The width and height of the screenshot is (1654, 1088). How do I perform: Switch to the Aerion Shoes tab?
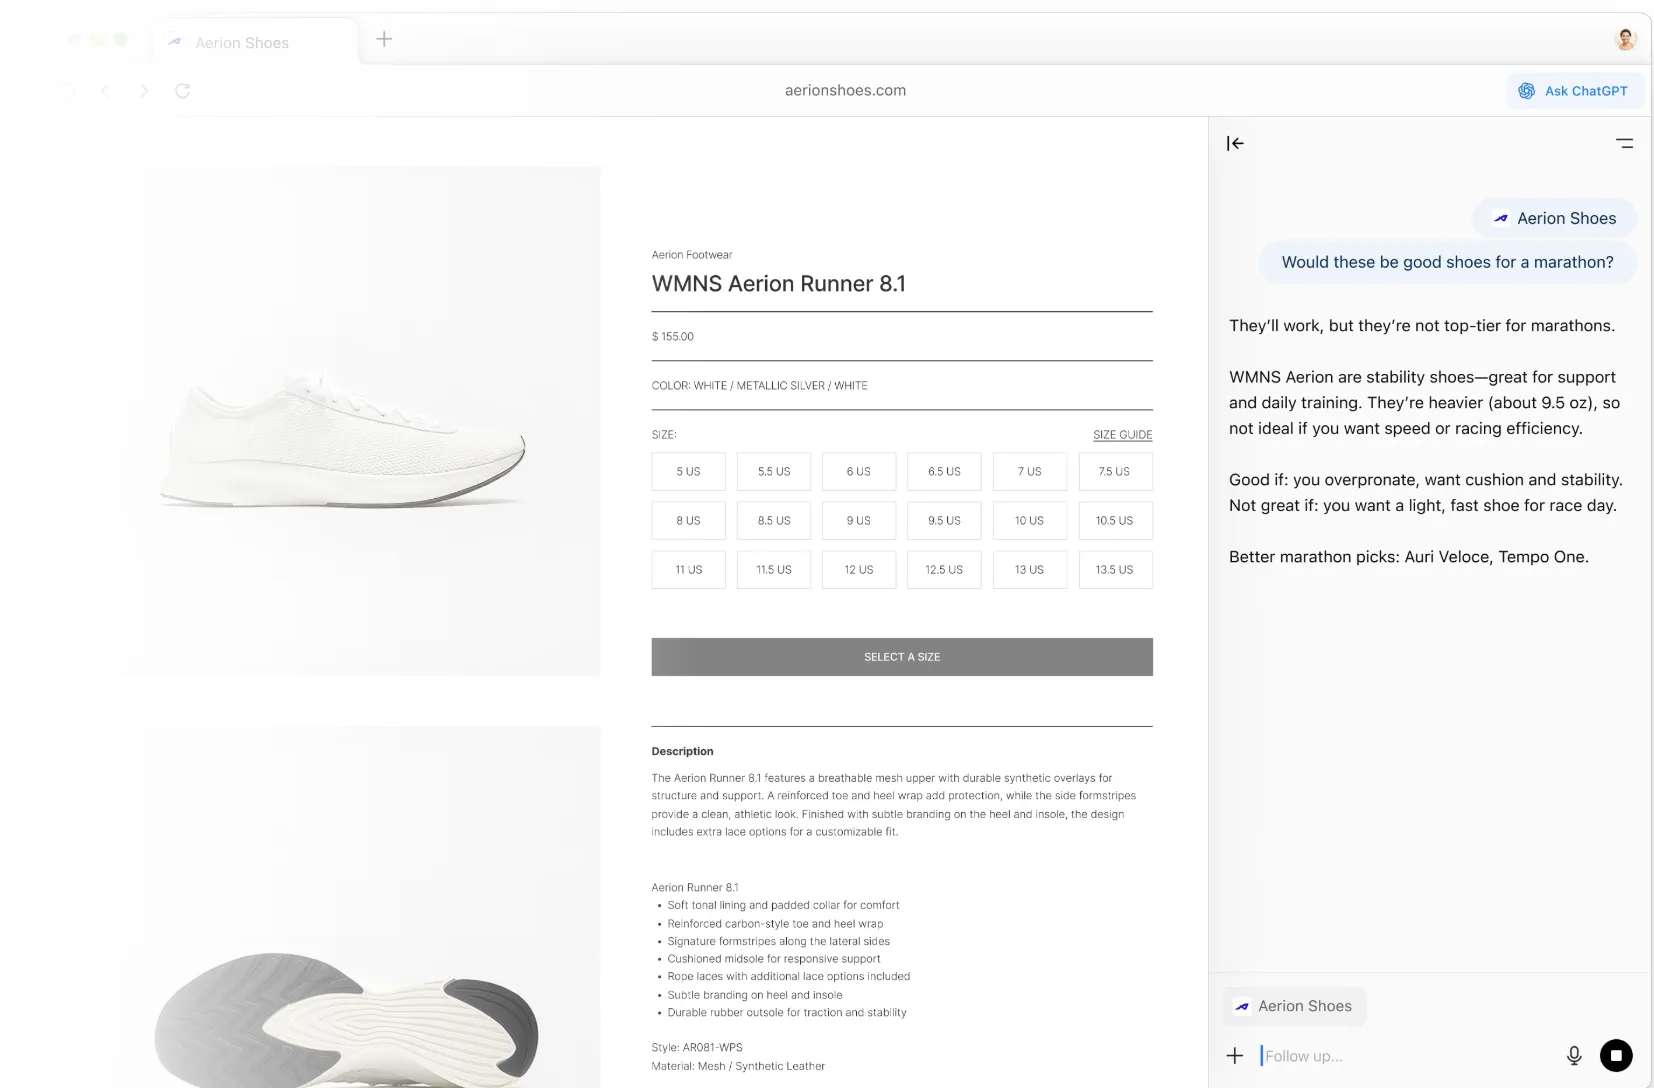click(x=242, y=43)
